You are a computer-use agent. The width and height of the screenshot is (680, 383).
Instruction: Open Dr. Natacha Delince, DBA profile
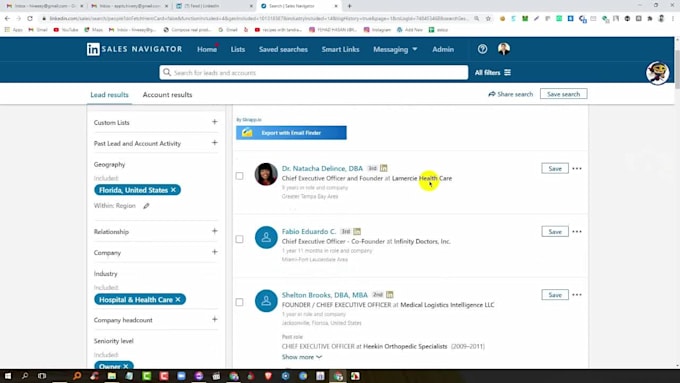pos(322,168)
